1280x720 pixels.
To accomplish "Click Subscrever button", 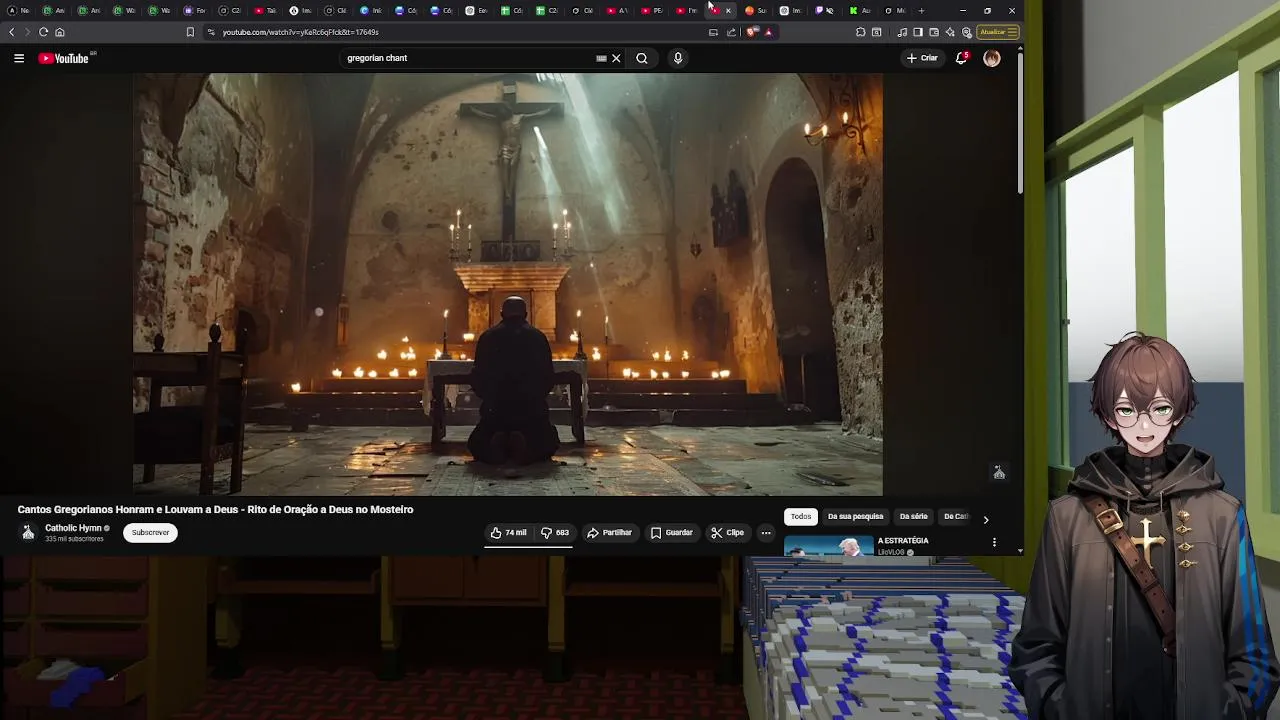I will tap(150, 533).
